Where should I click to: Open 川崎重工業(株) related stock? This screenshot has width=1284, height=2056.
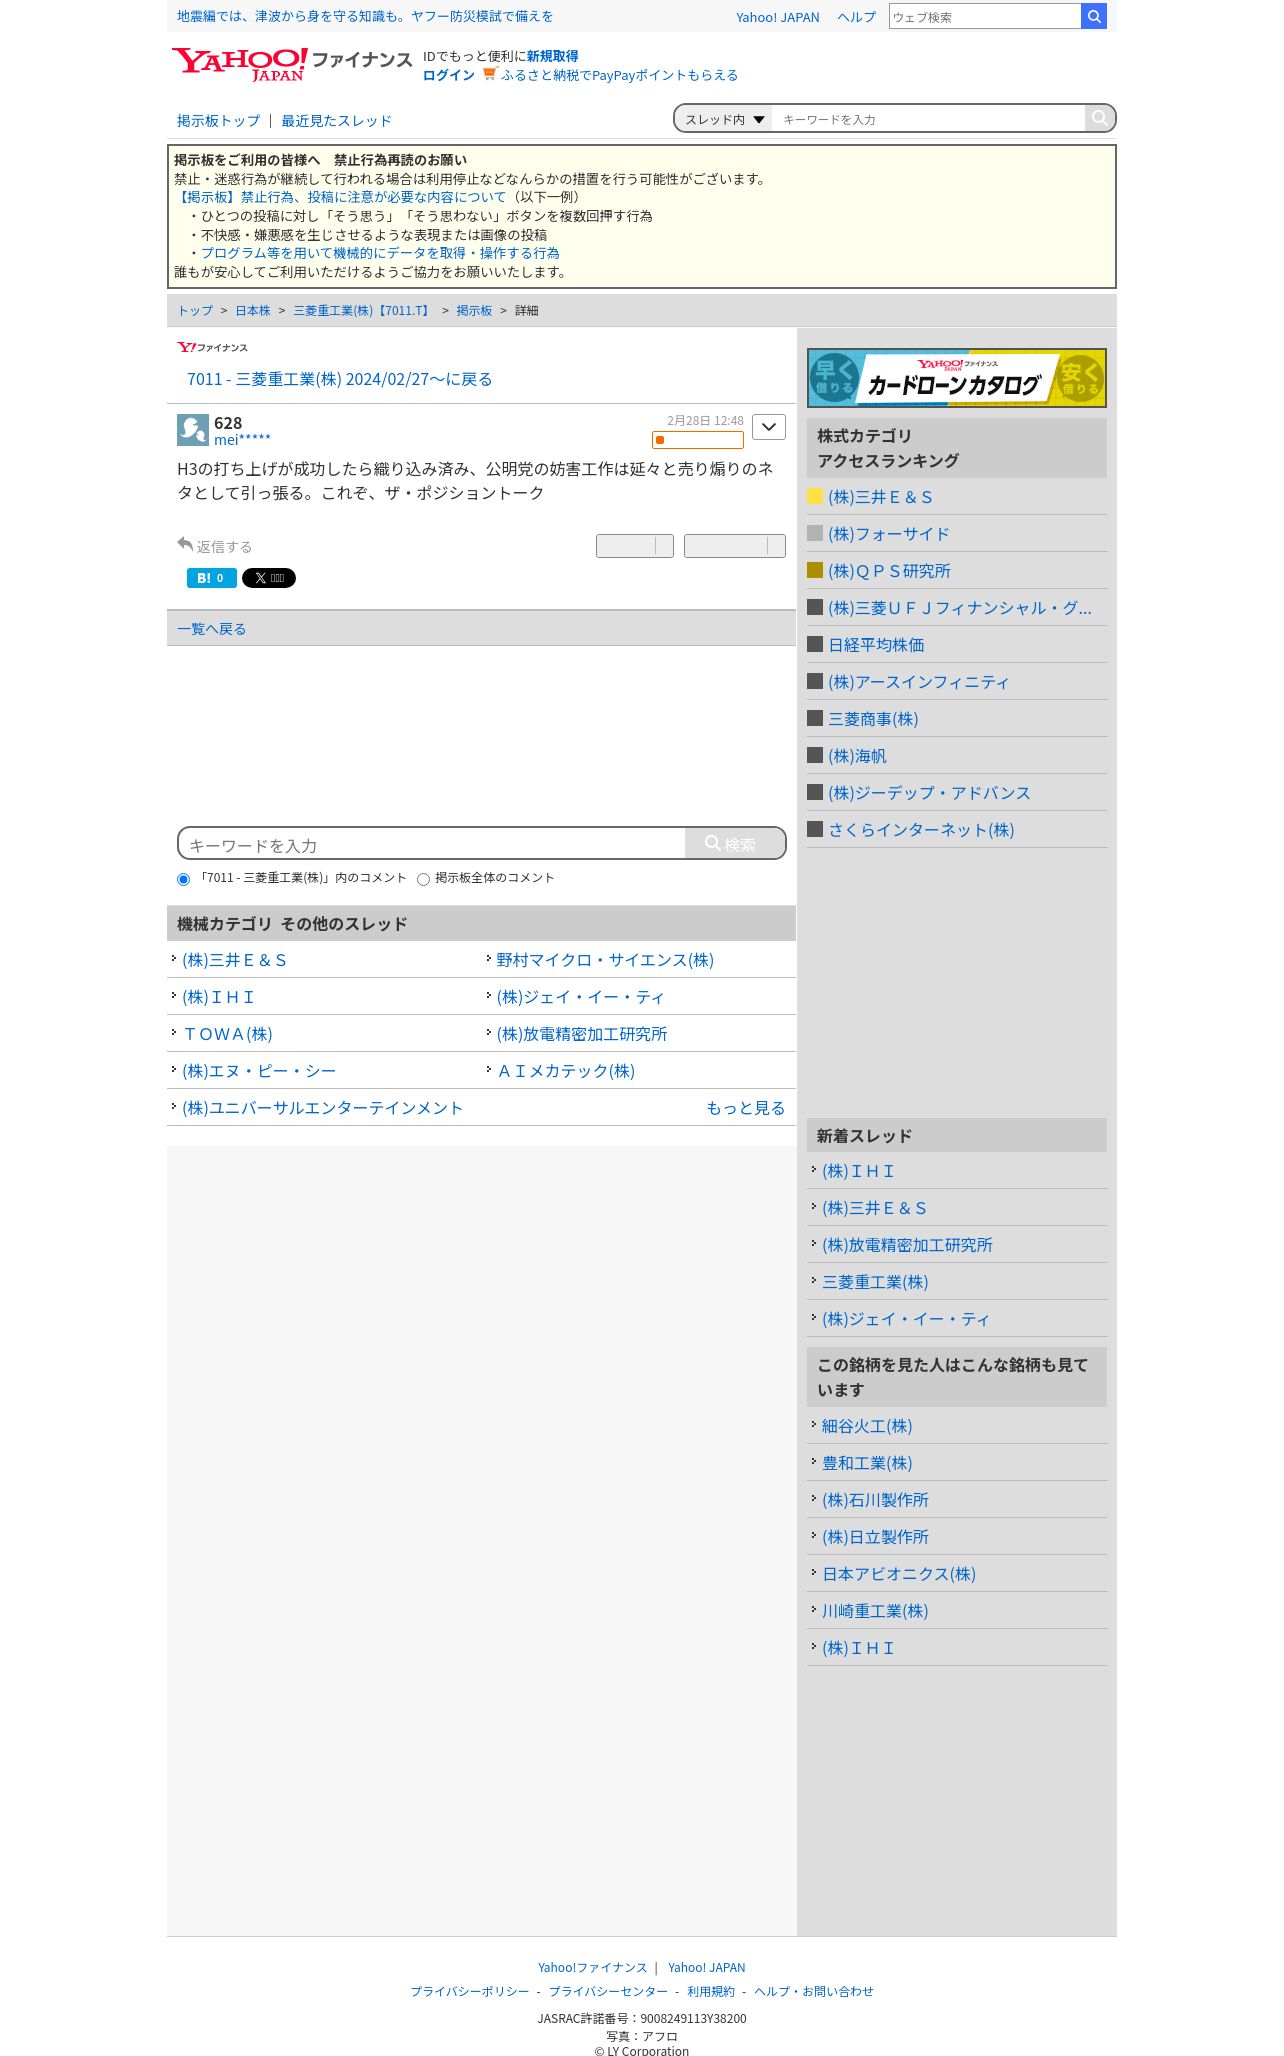click(x=875, y=1611)
